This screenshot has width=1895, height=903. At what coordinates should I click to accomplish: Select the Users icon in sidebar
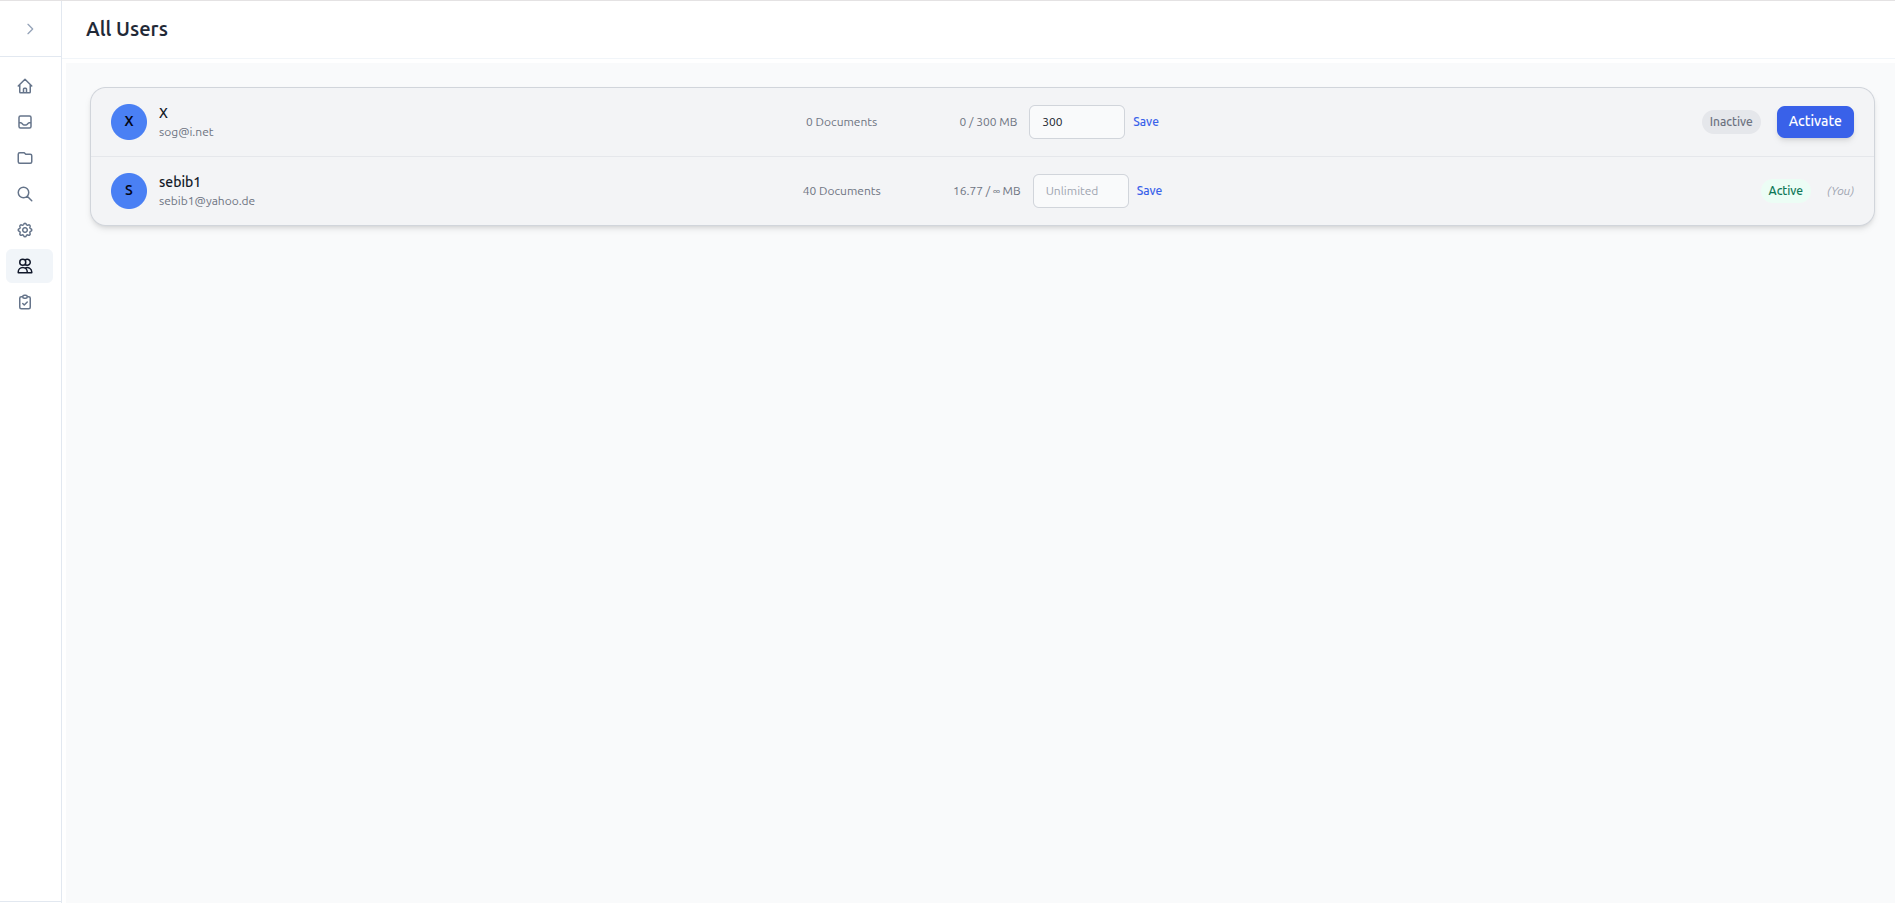click(x=29, y=266)
